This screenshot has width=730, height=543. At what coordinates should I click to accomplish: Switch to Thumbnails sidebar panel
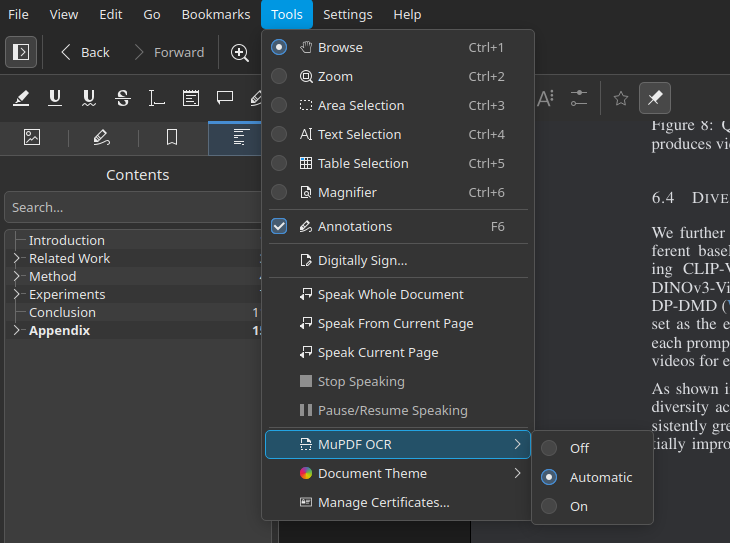pos(32,137)
